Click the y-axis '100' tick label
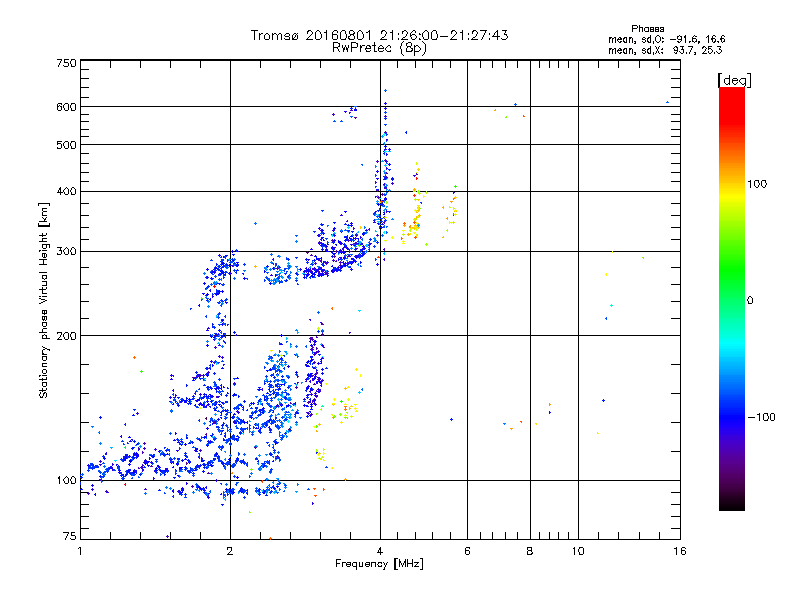The width and height of the screenshot is (800, 600). pyautogui.click(x=67, y=481)
